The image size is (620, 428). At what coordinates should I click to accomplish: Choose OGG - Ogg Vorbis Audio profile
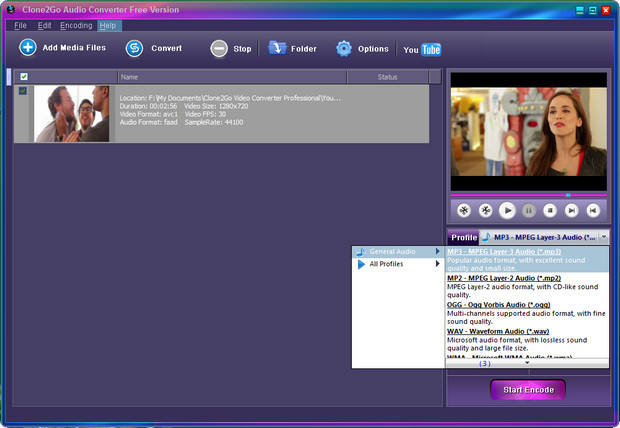pyautogui.click(x=527, y=313)
